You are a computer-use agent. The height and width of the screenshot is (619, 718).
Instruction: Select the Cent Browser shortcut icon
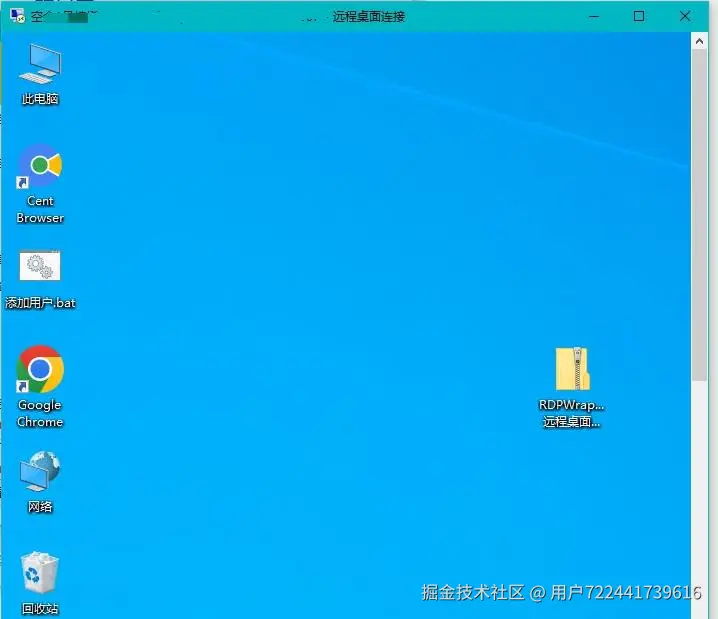click(x=40, y=166)
